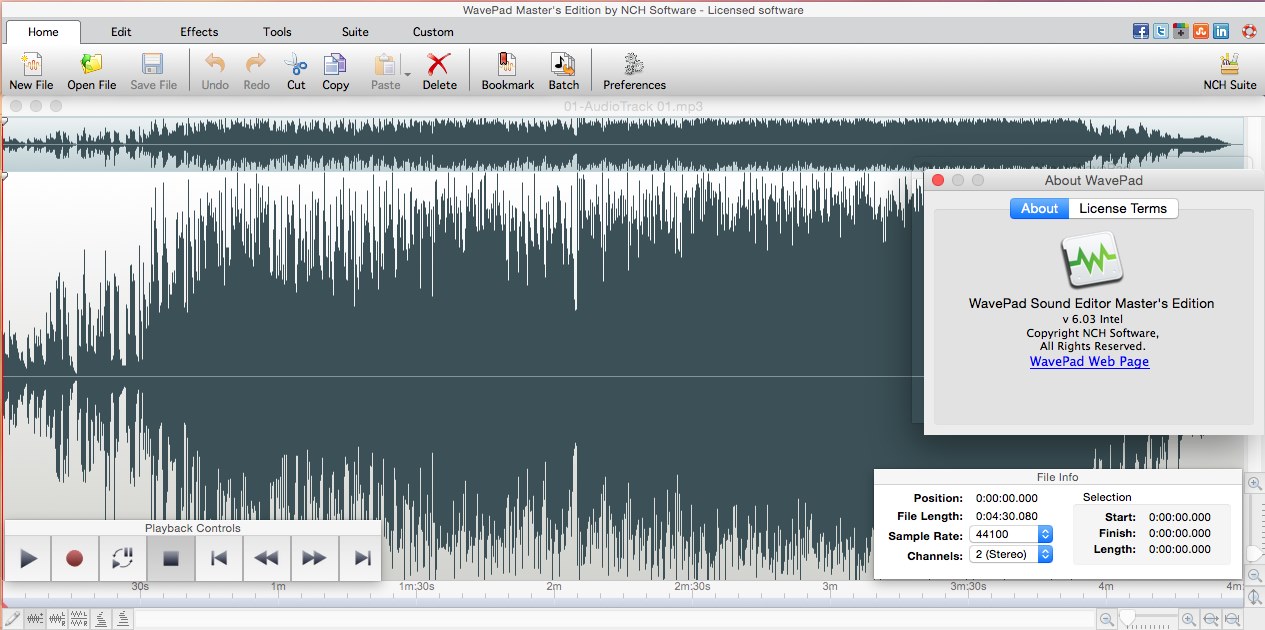Screen dimensions: 1265x630
Task: Toggle the stacked L R channel view
Action: point(79,619)
